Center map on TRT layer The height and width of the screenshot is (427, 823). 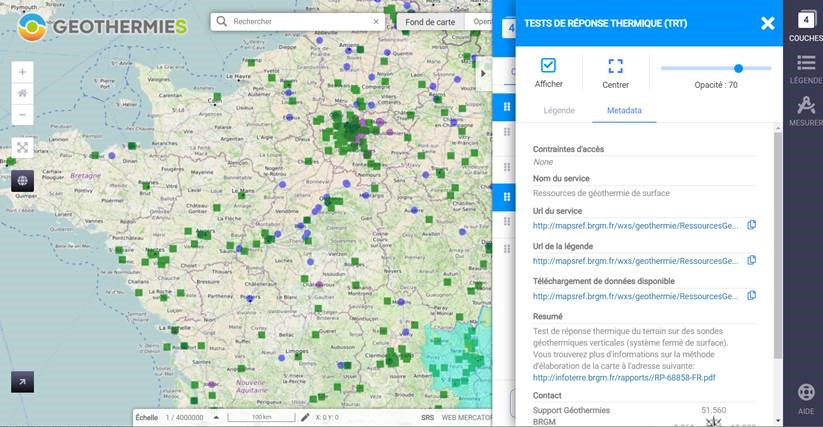pyautogui.click(x=615, y=72)
